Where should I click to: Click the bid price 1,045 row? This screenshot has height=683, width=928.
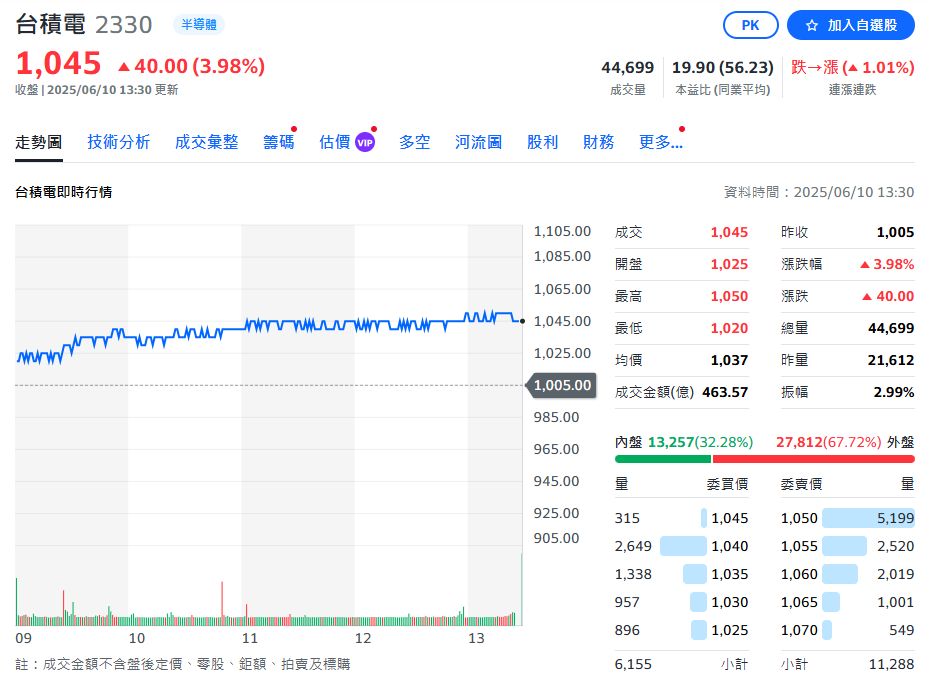tap(682, 518)
